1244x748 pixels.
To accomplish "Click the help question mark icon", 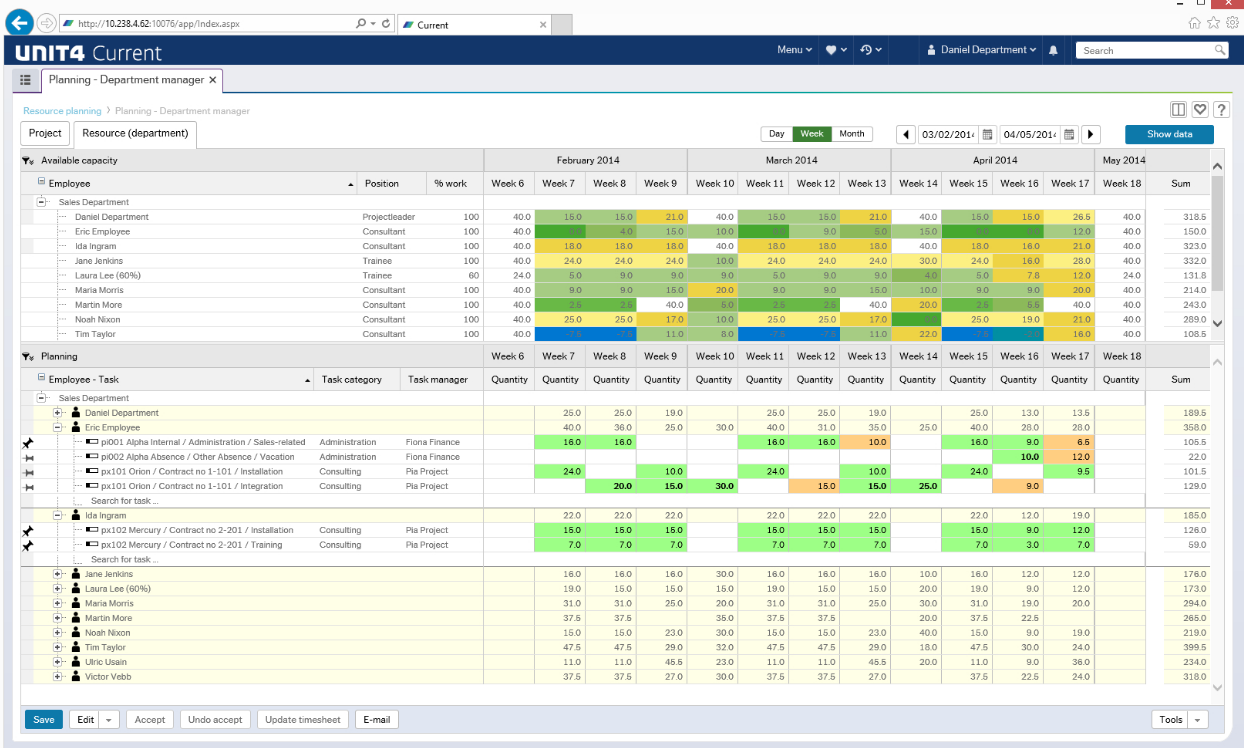I will 1221,110.
